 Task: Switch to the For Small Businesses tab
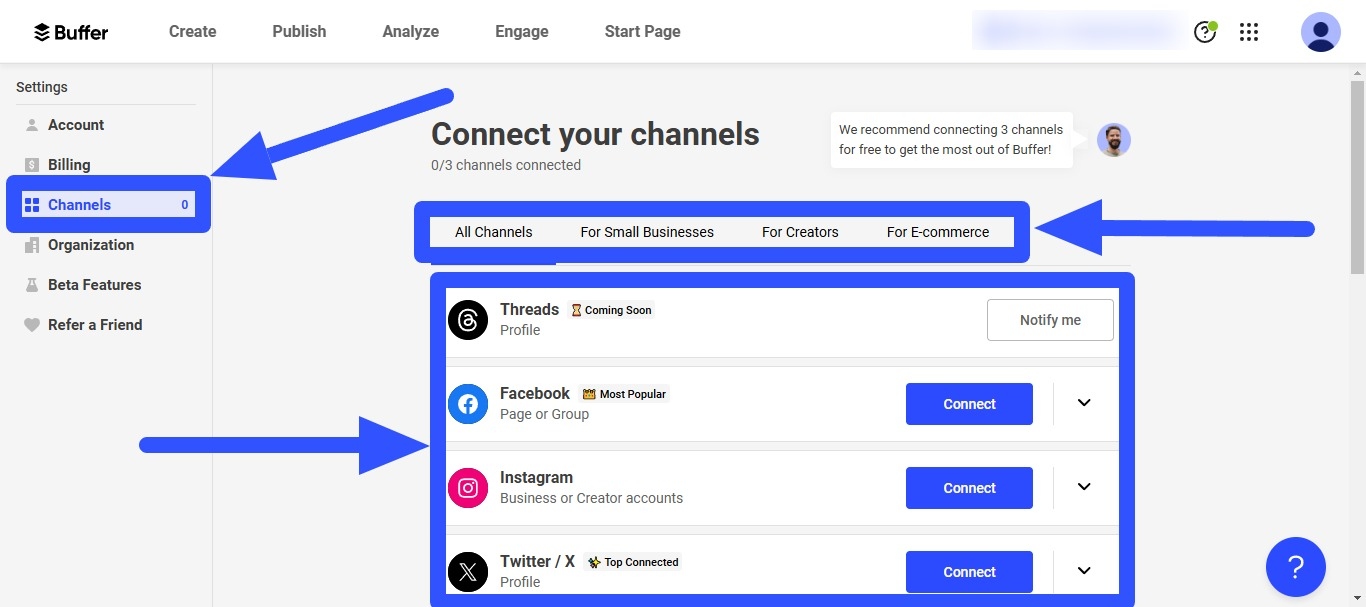click(646, 231)
